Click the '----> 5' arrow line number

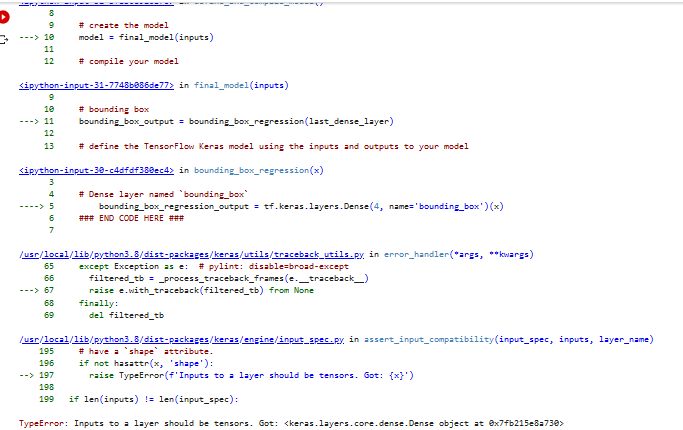[x=37, y=207]
